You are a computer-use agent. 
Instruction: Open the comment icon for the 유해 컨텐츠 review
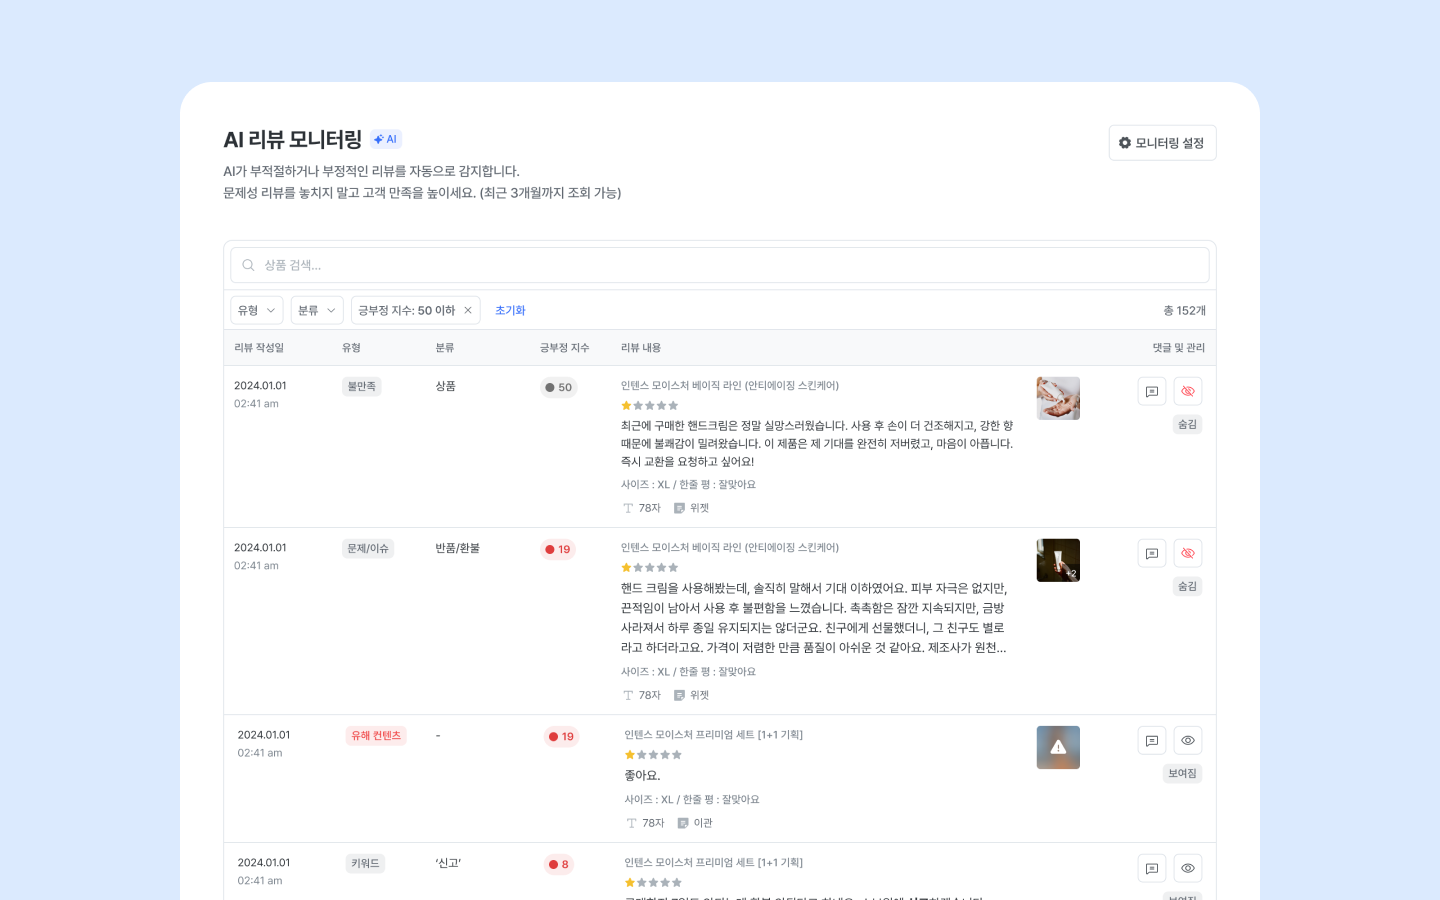(1152, 740)
